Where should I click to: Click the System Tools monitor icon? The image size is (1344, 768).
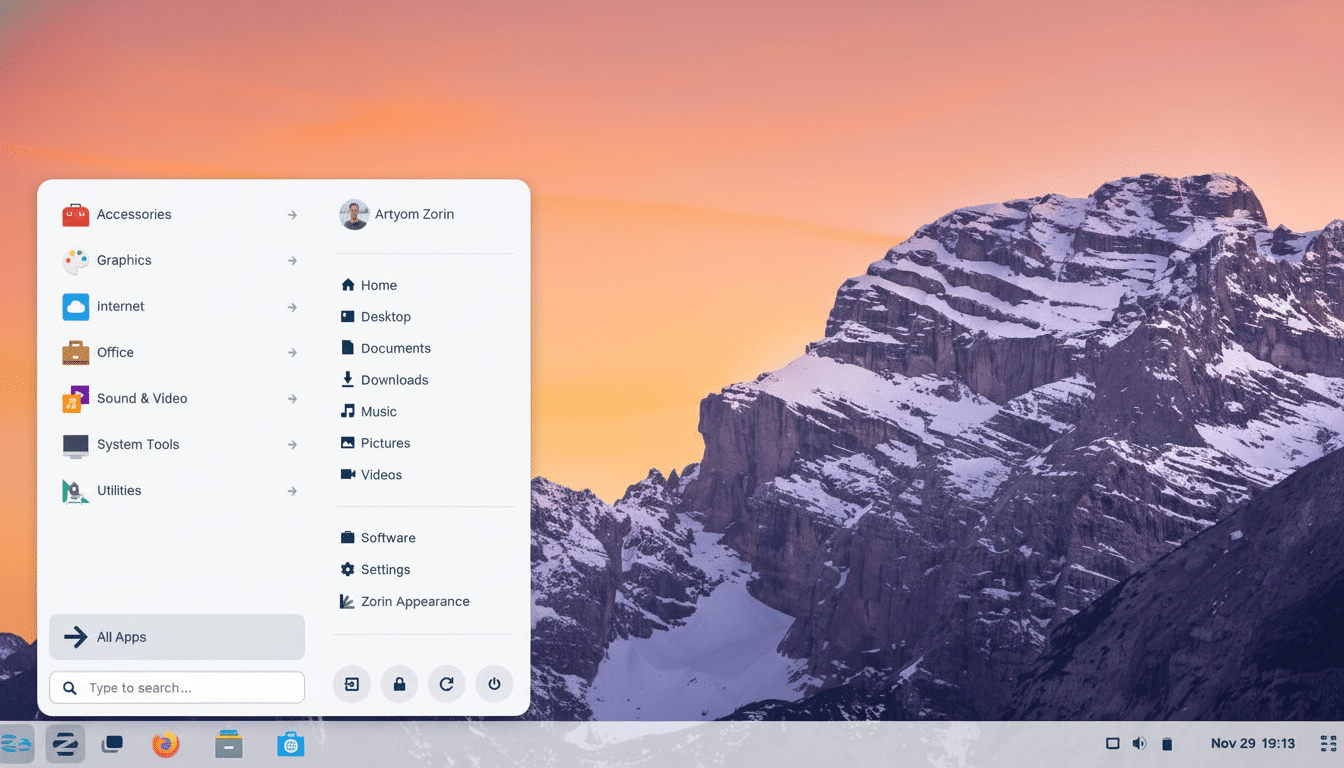click(75, 444)
